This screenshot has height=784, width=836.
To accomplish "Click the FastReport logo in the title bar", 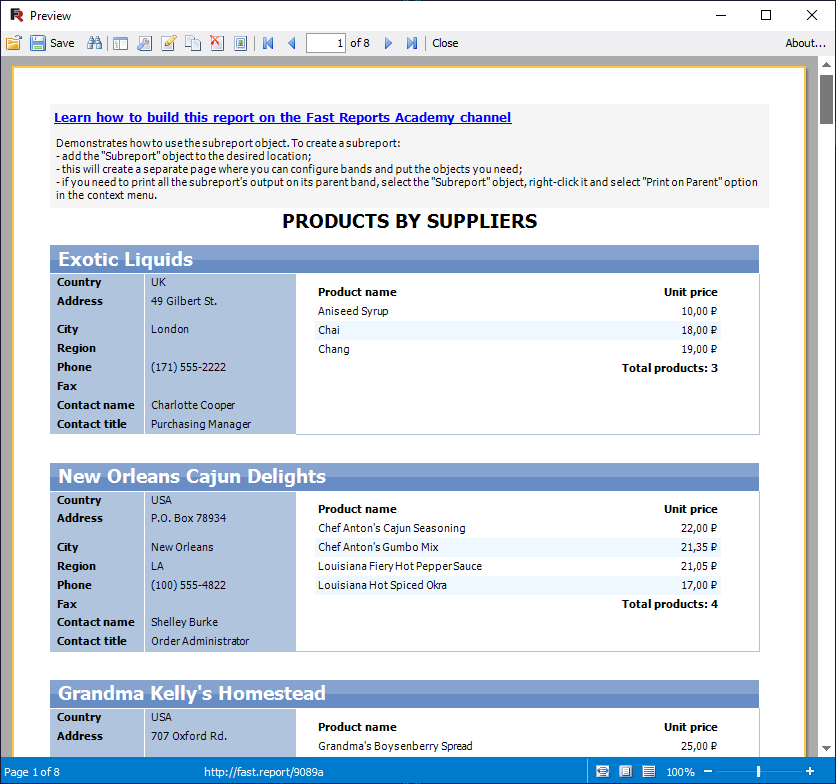I will tap(17, 15).
